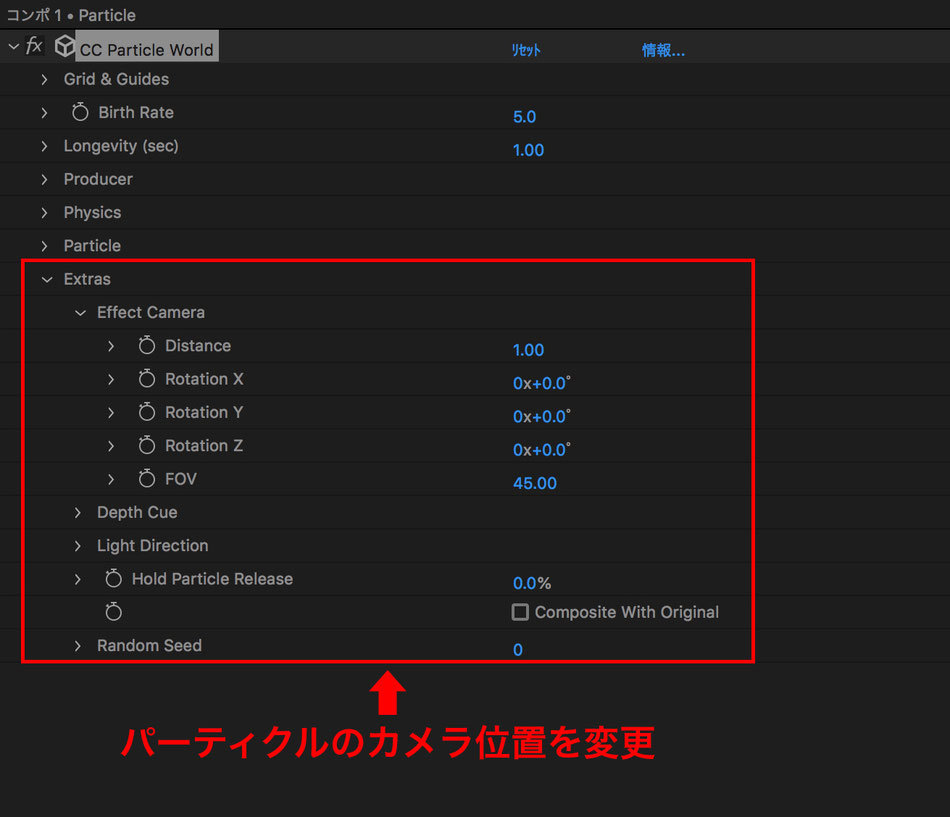Toggle the Distance stopwatch
This screenshot has height=817, width=950.
147,345
